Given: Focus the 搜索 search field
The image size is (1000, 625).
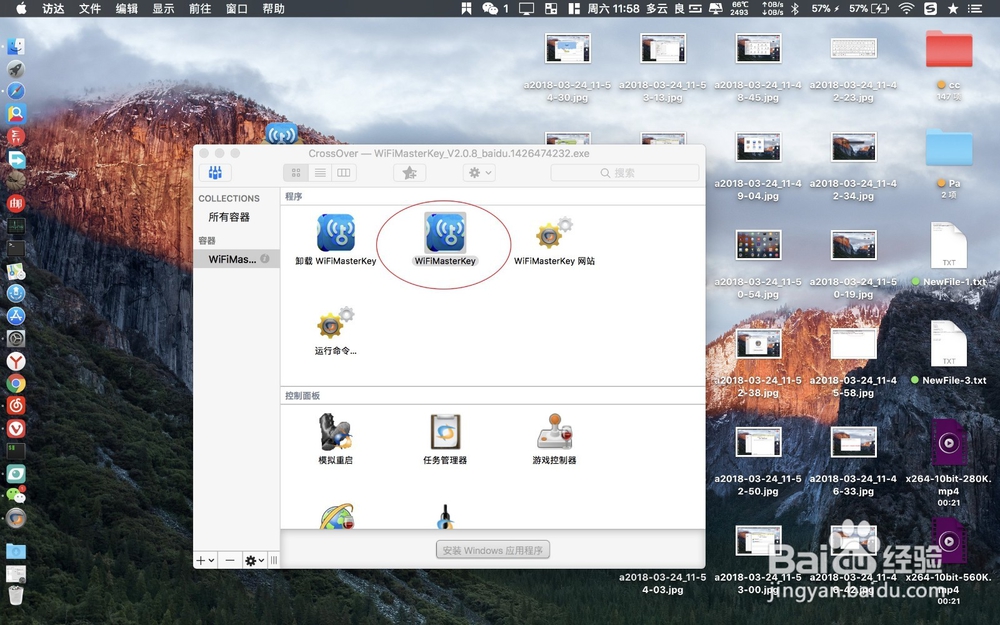Looking at the screenshot, I should [624, 173].
